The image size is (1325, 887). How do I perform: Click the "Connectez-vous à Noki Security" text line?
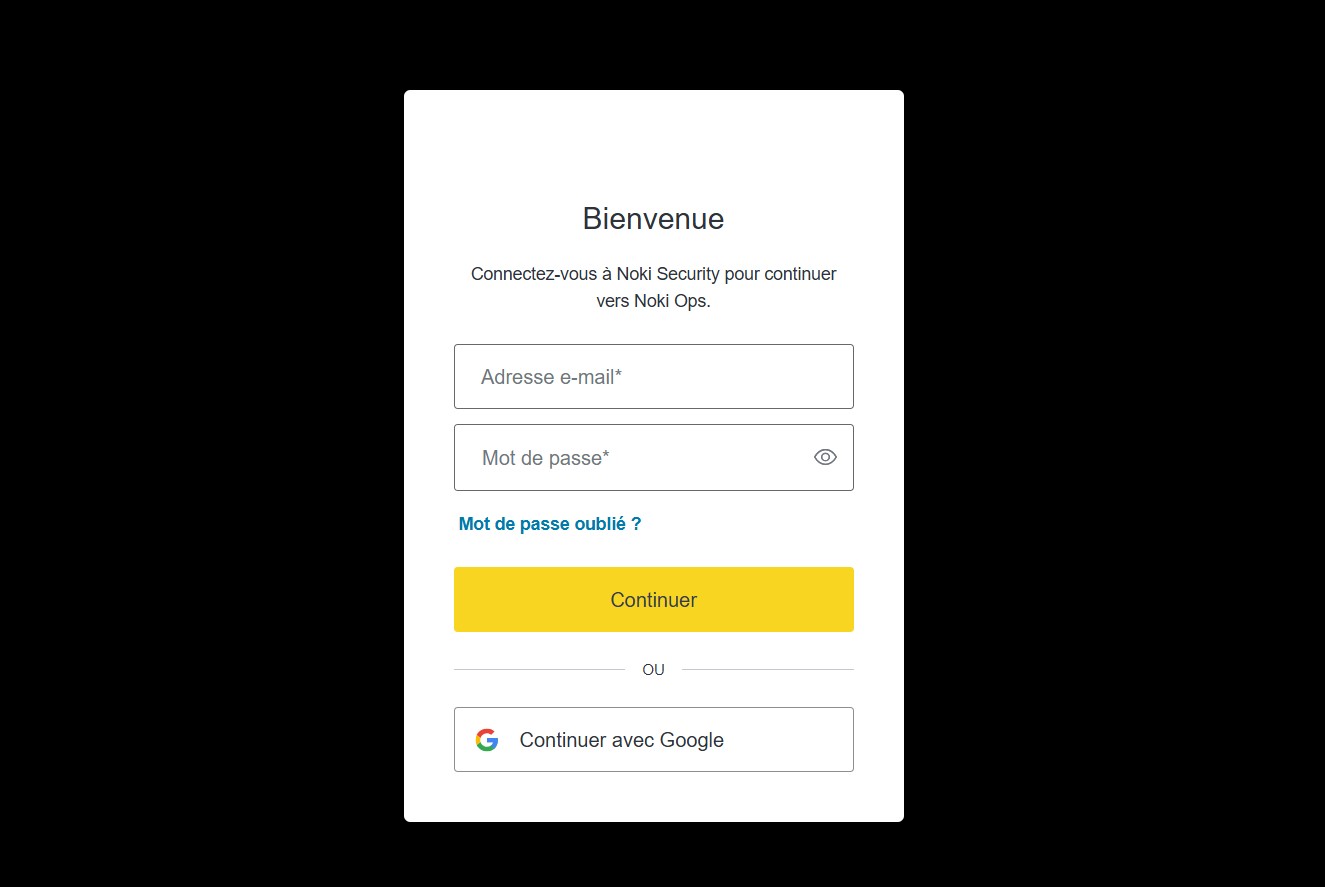click(654, 274)
